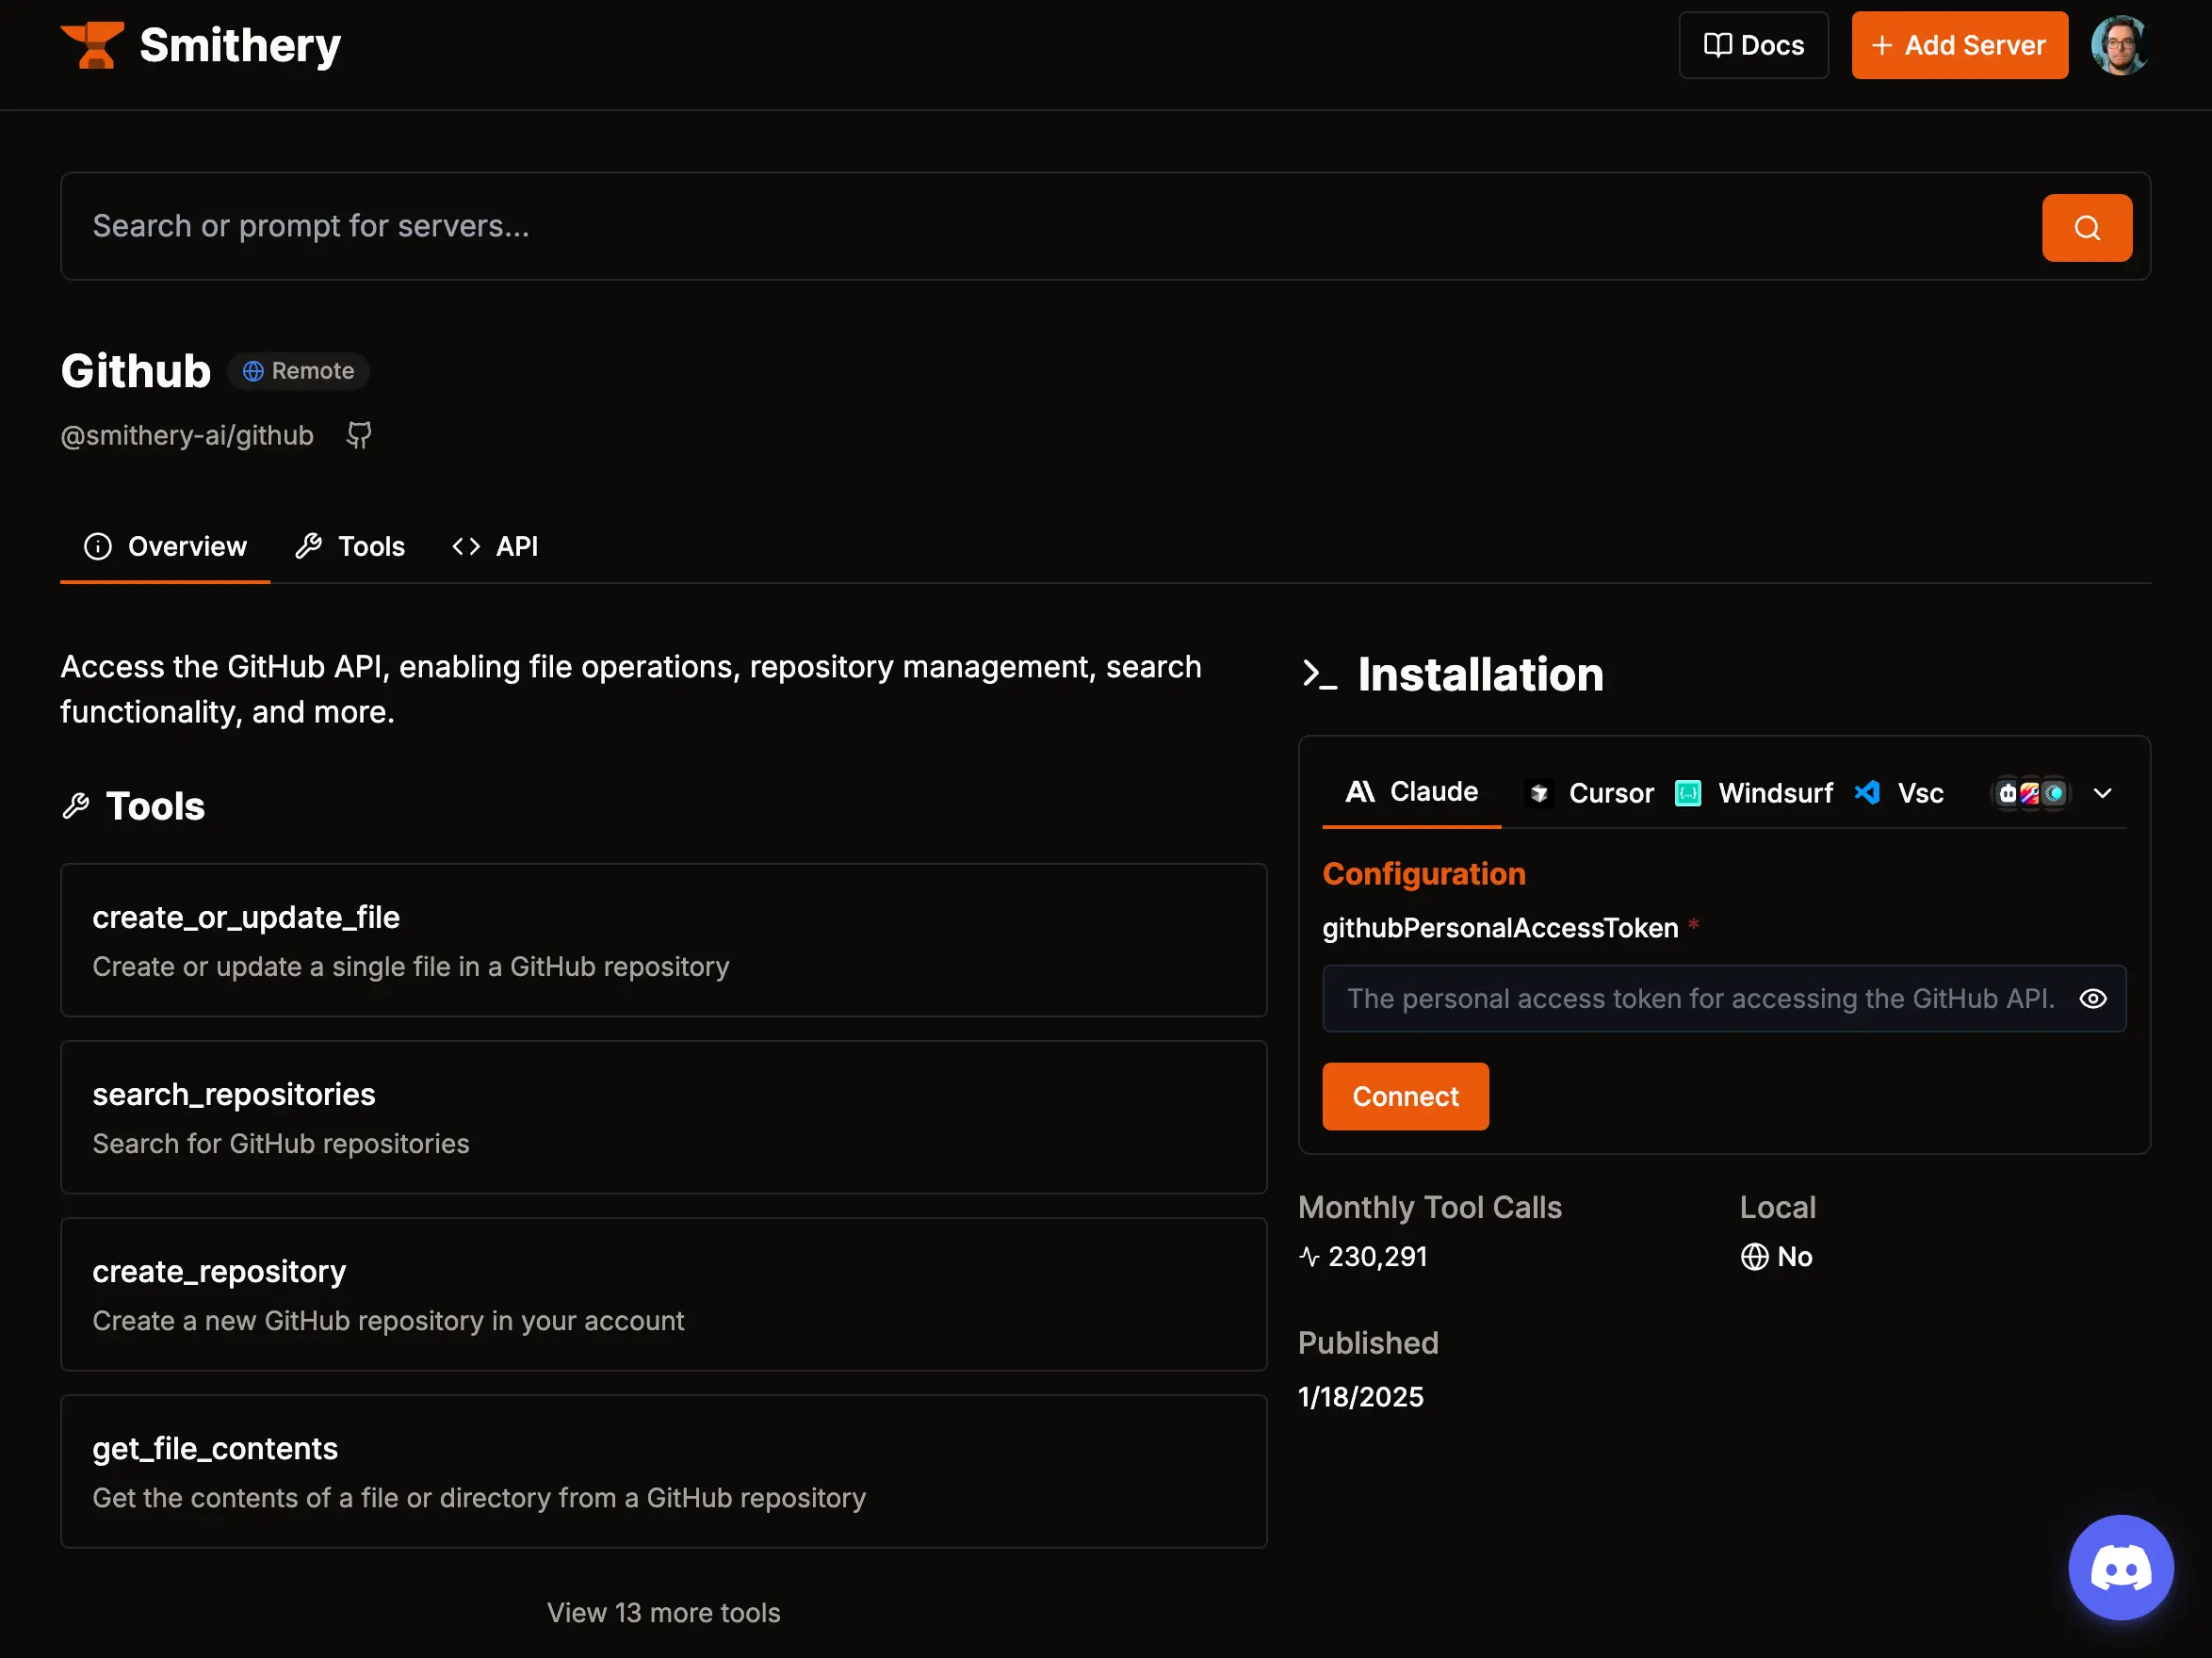Viewport: 2212px width, 1658px height.
Task: Click the githubPersonalAccessToken label
Action: pyautogui.click(x=1500, y=928)
